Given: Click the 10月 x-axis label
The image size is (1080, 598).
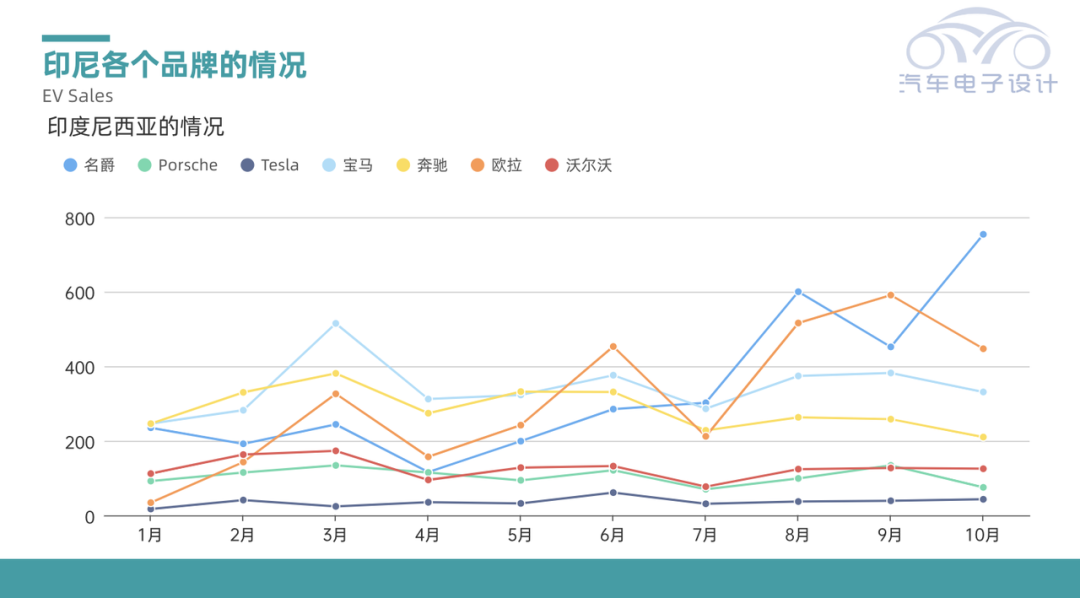Looking at the screenshot, I should click(983, 535).
